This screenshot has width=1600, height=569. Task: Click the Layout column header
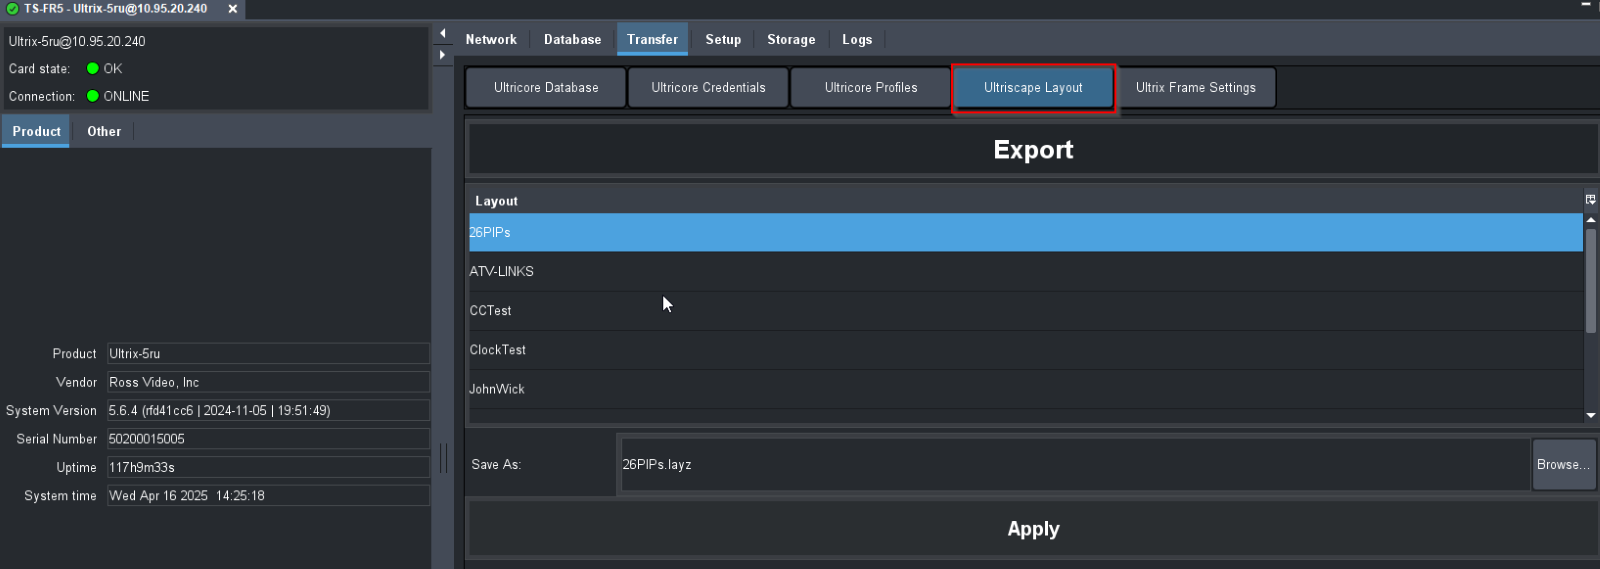click(1026, 200)
